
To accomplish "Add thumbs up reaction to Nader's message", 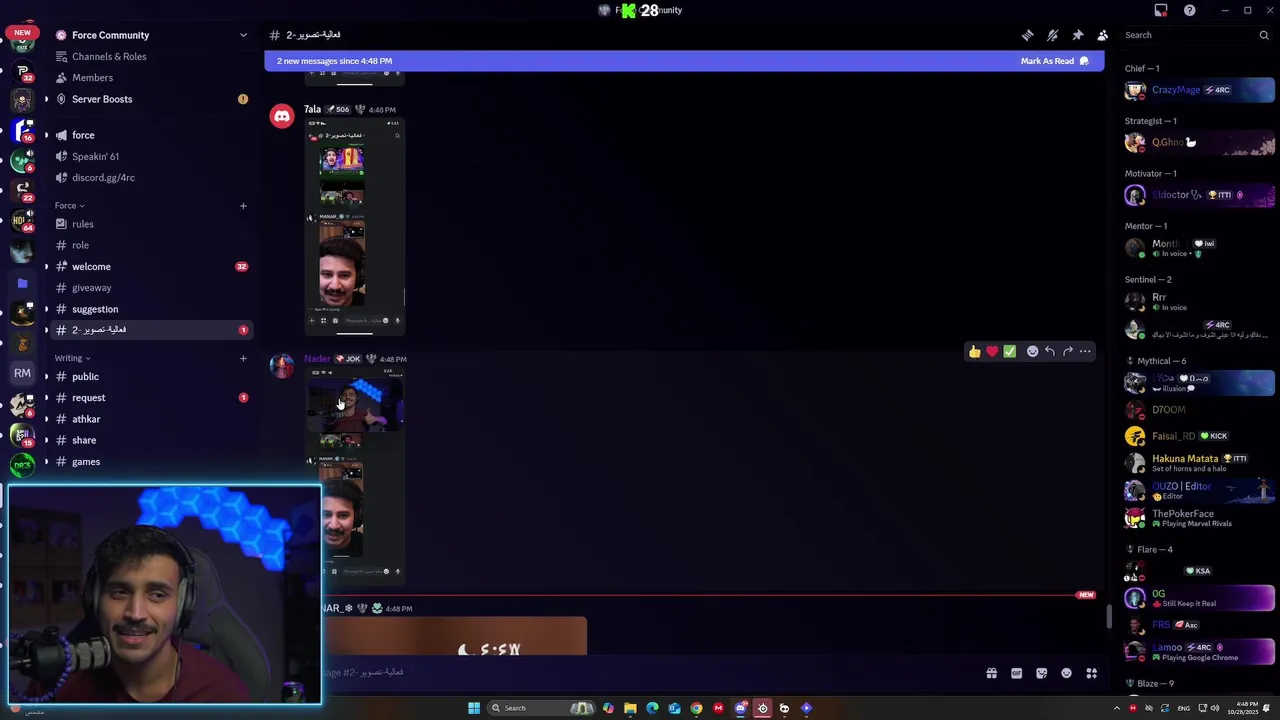I will tap(974, 351).
